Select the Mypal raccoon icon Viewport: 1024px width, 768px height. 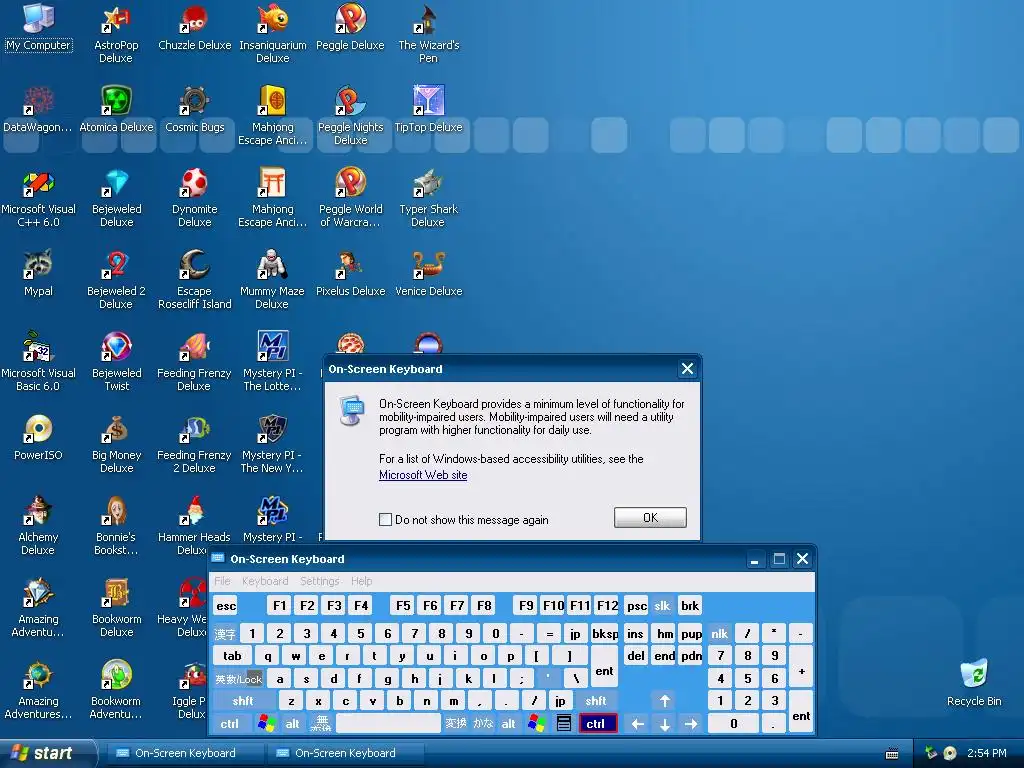pos(39,273)
